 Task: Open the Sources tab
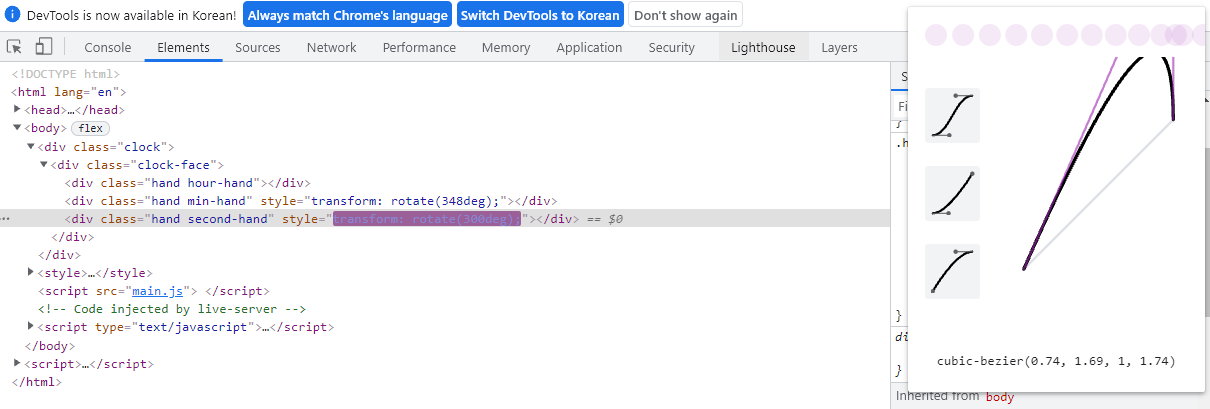tap(258, 47)
